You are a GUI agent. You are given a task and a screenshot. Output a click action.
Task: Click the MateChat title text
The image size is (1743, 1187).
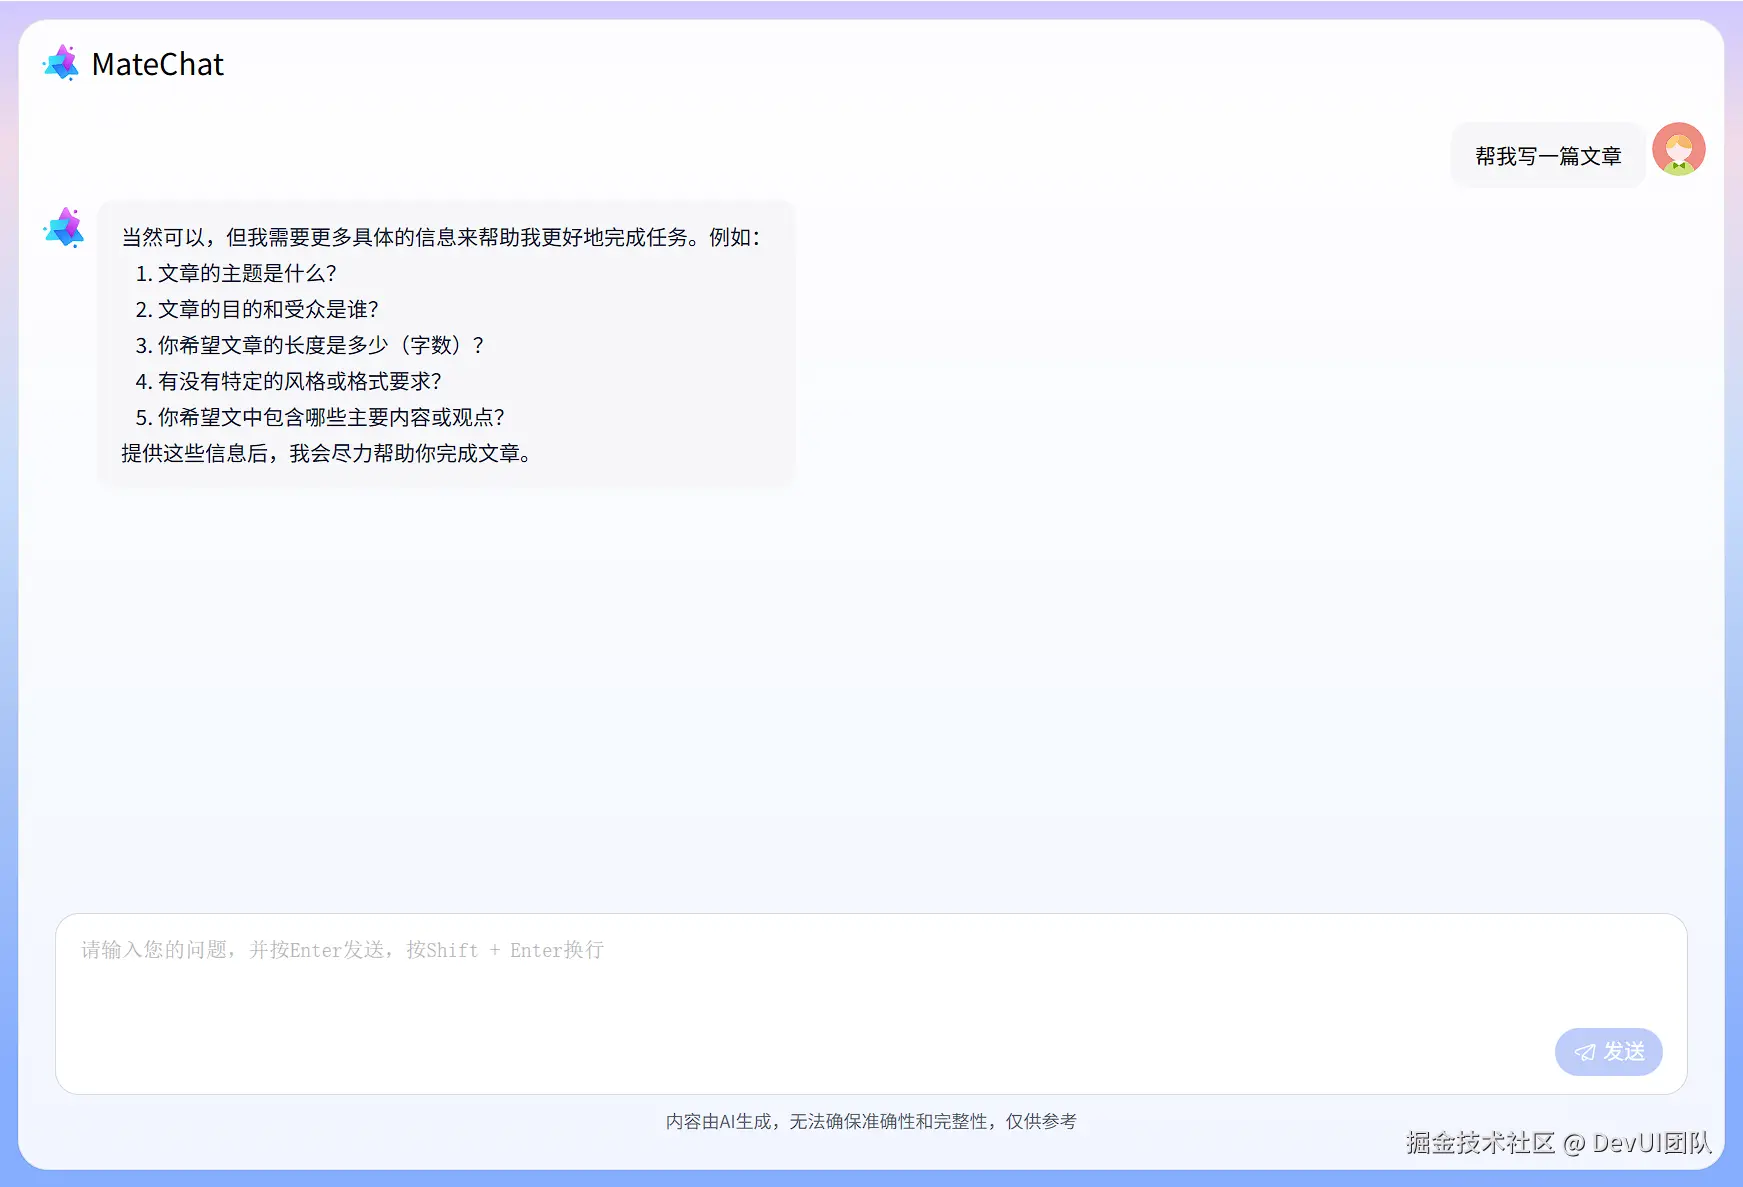point(158,64)
